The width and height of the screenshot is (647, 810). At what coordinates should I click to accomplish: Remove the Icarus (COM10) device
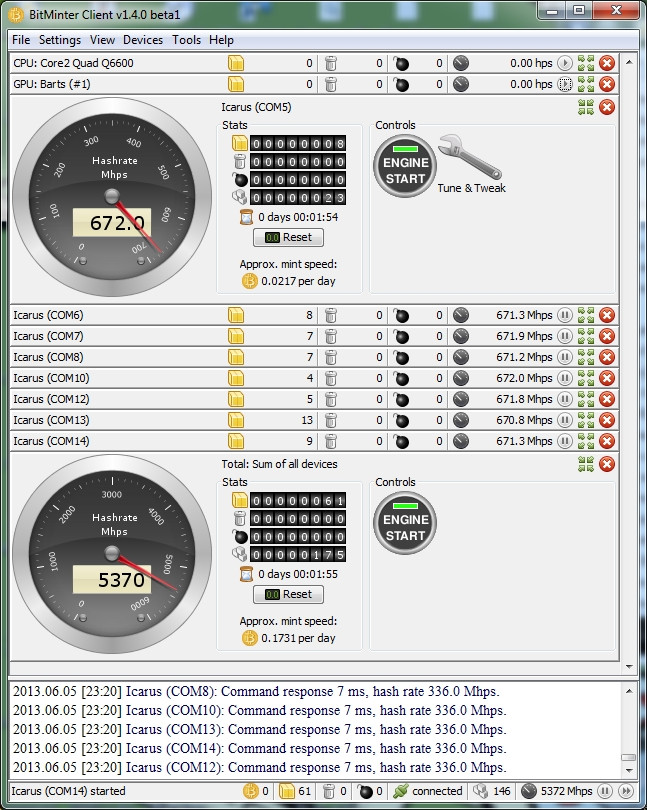pyautogui.click(x=607, y=378)
